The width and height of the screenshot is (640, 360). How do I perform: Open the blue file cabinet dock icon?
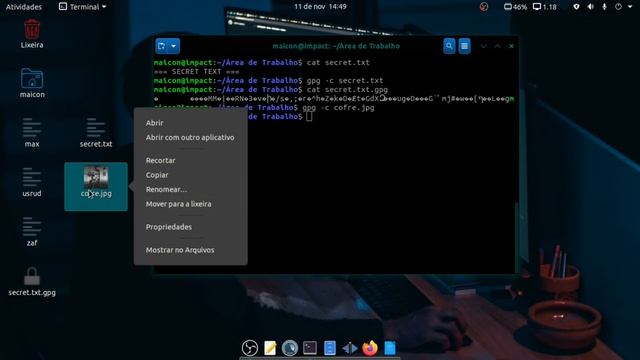click(x=330, y=348)
